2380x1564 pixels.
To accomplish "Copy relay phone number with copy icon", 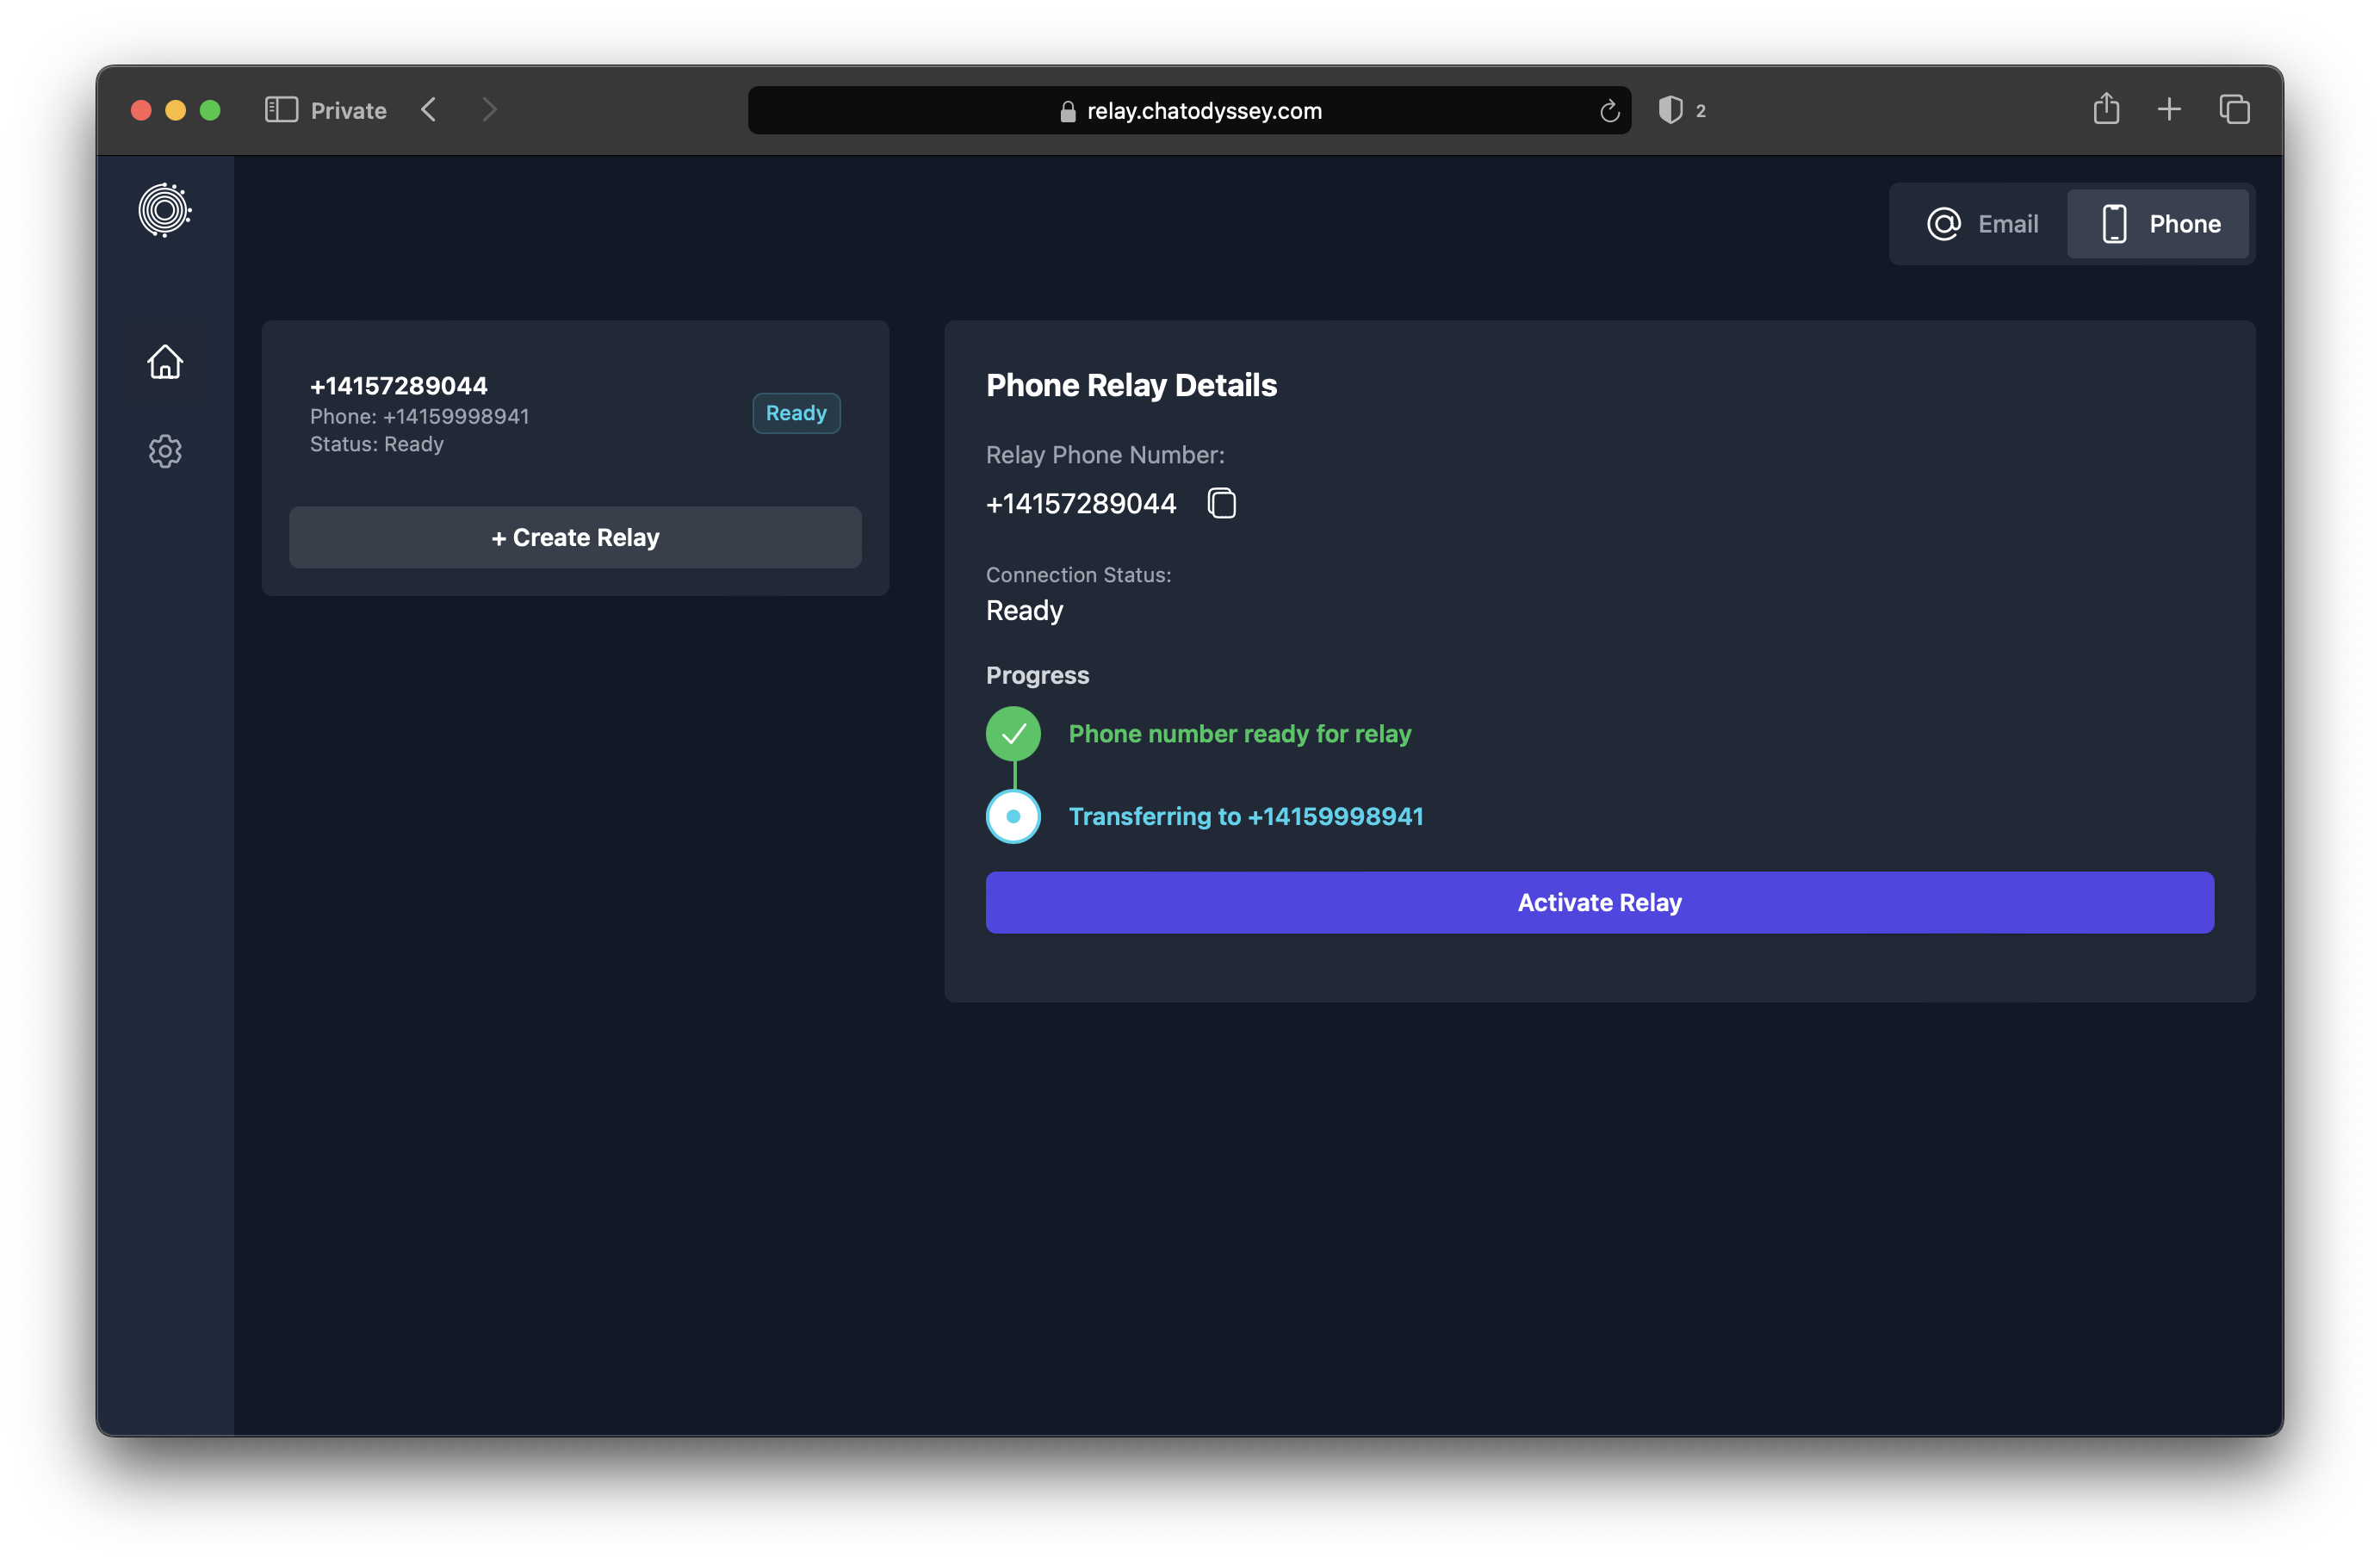I will (1221, 503).
